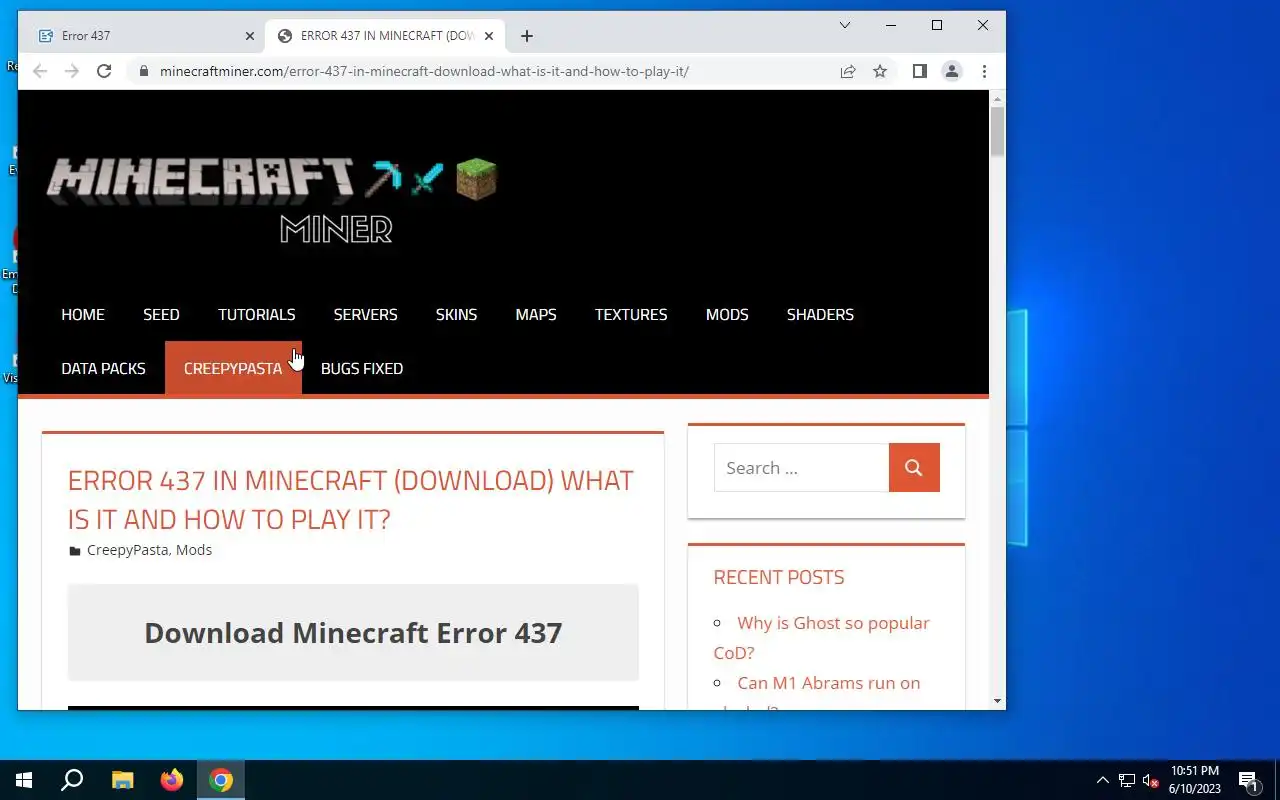The width and height of the screenshot is (1280, 800).
Task: Open the SERVERS menu item
Action: coord(365,314)
